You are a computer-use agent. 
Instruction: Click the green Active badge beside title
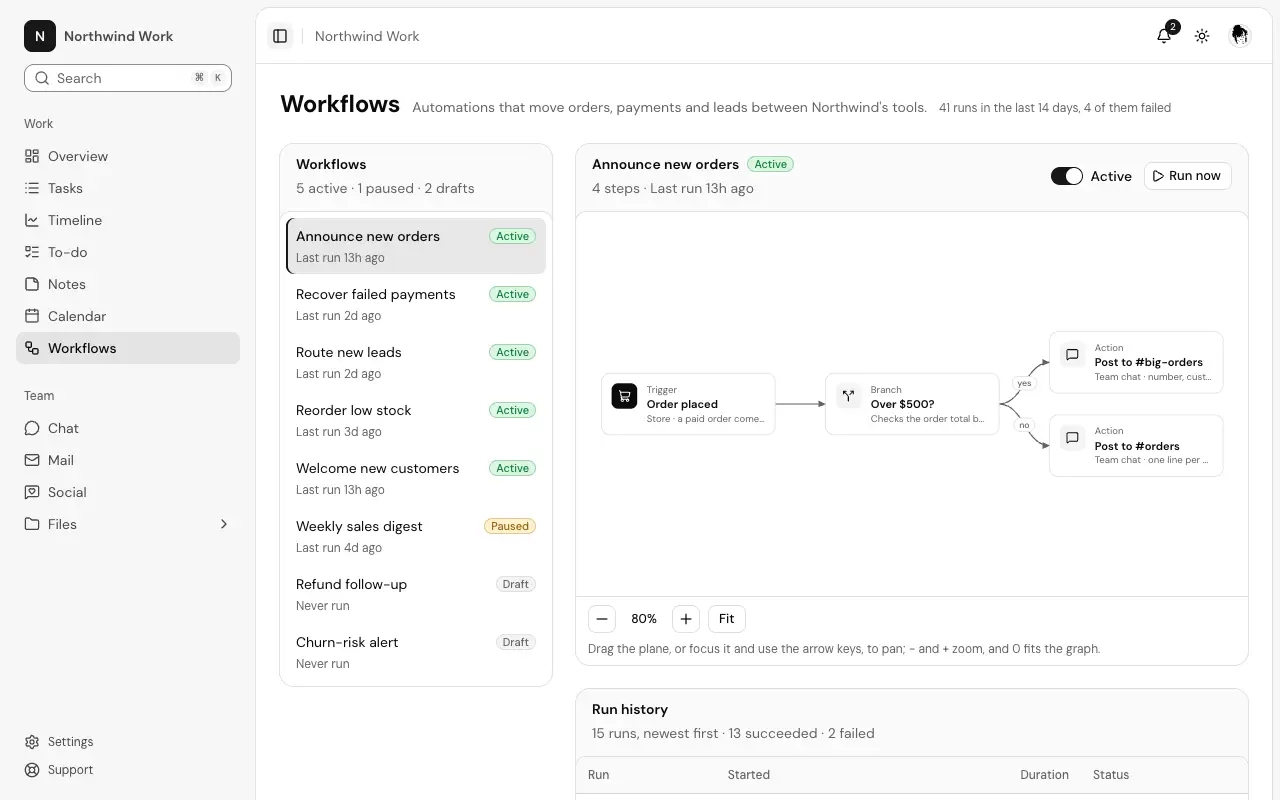pyautogui.click(x=770, y=164)
